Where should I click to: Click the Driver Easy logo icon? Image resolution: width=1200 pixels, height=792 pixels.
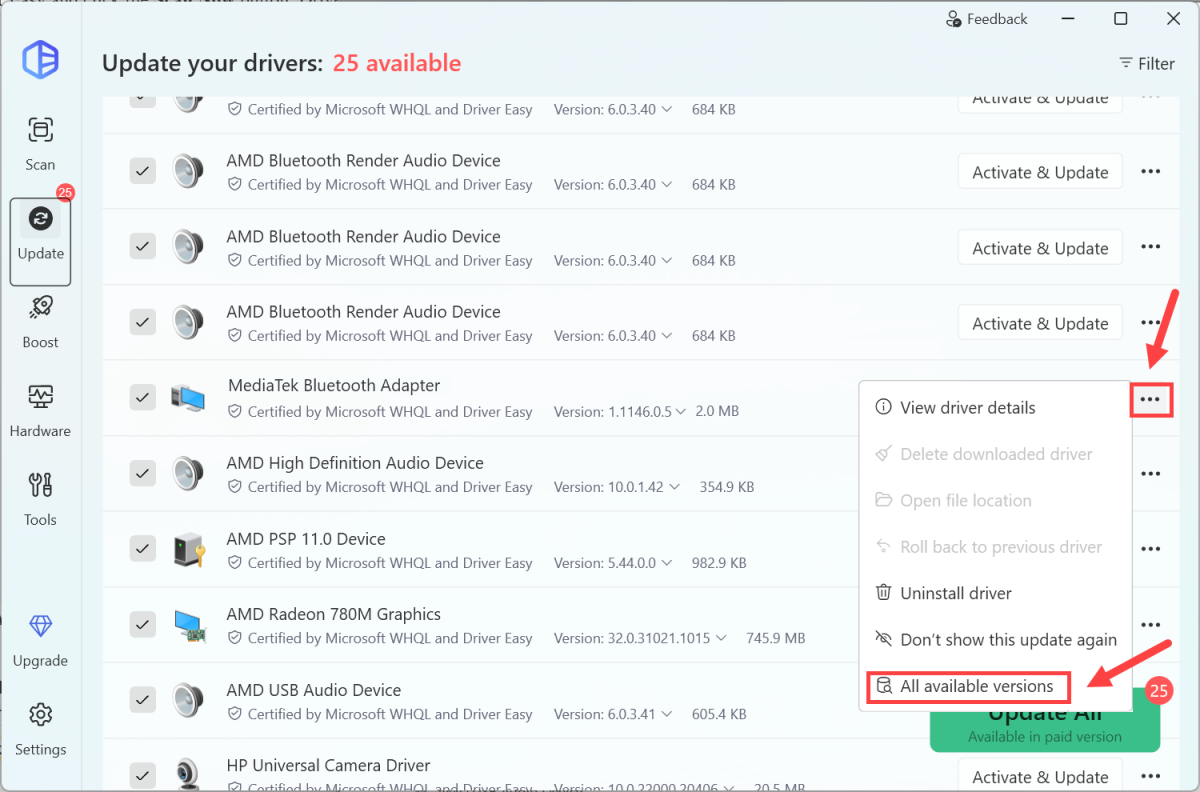41,59
